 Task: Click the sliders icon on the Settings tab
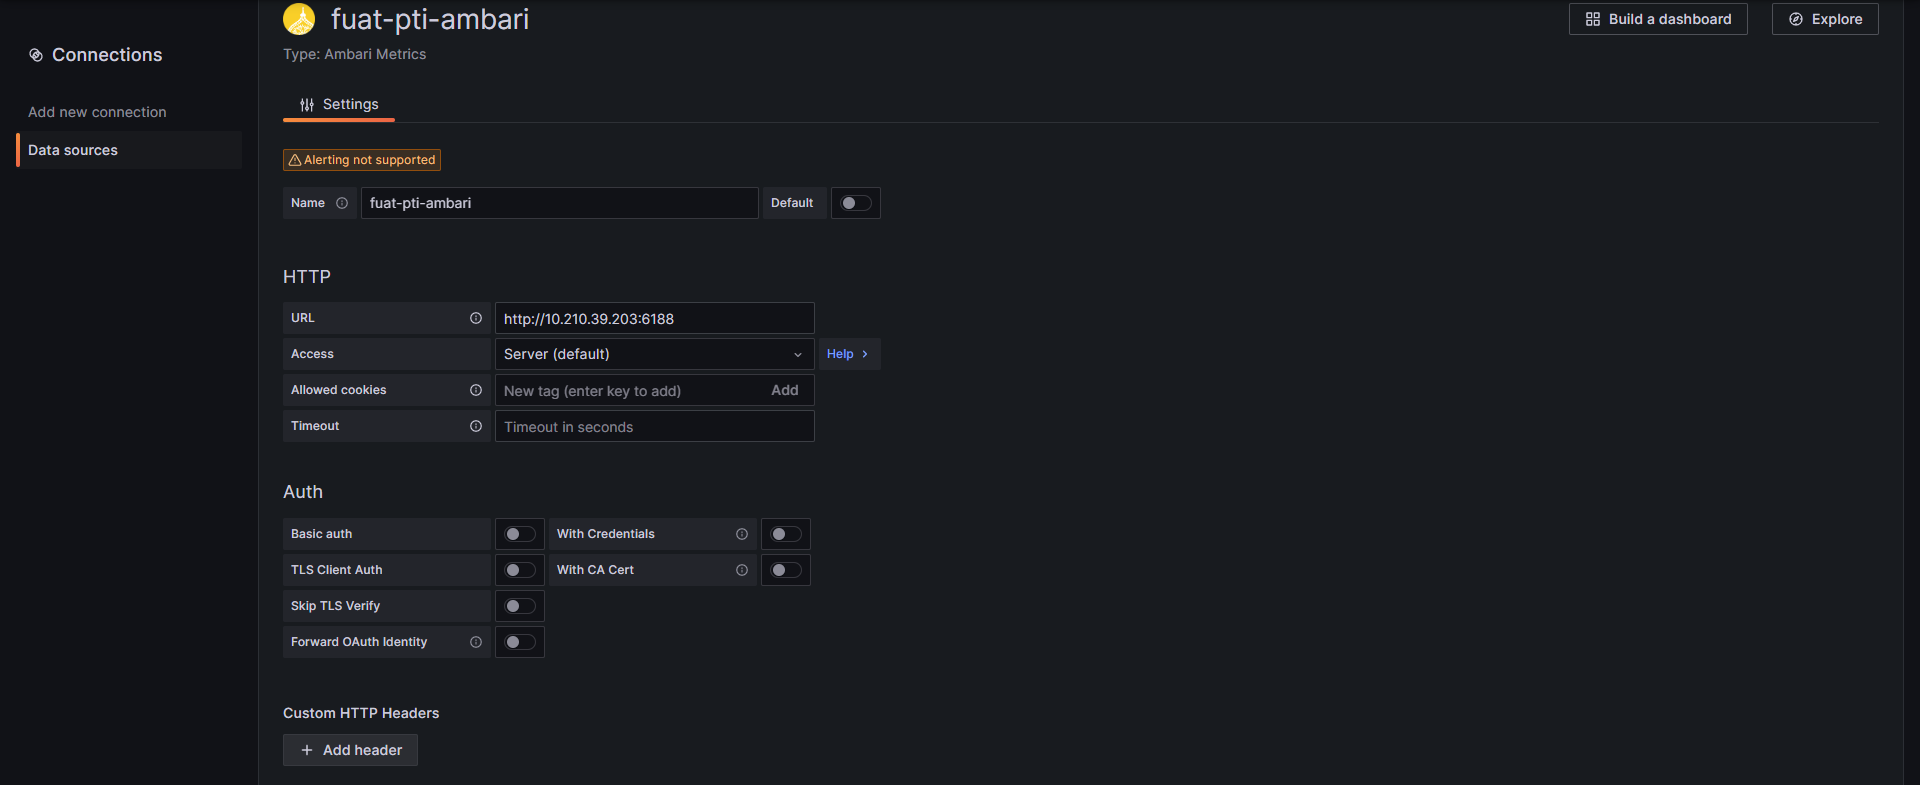(x=307, y=104)
